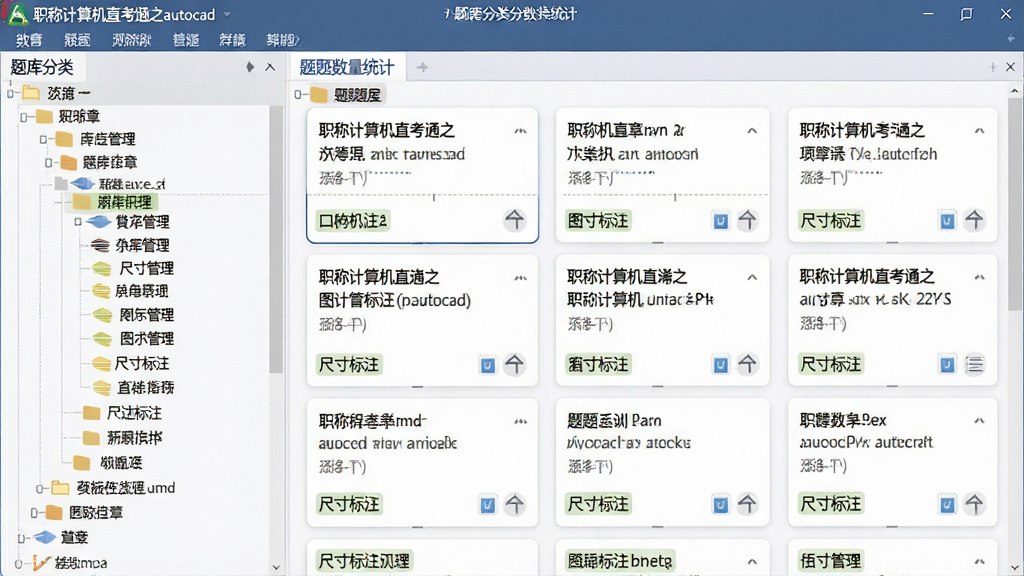
Task: Click down arrow of 题库分类 tree scrollbar
Action: (276, 568)
